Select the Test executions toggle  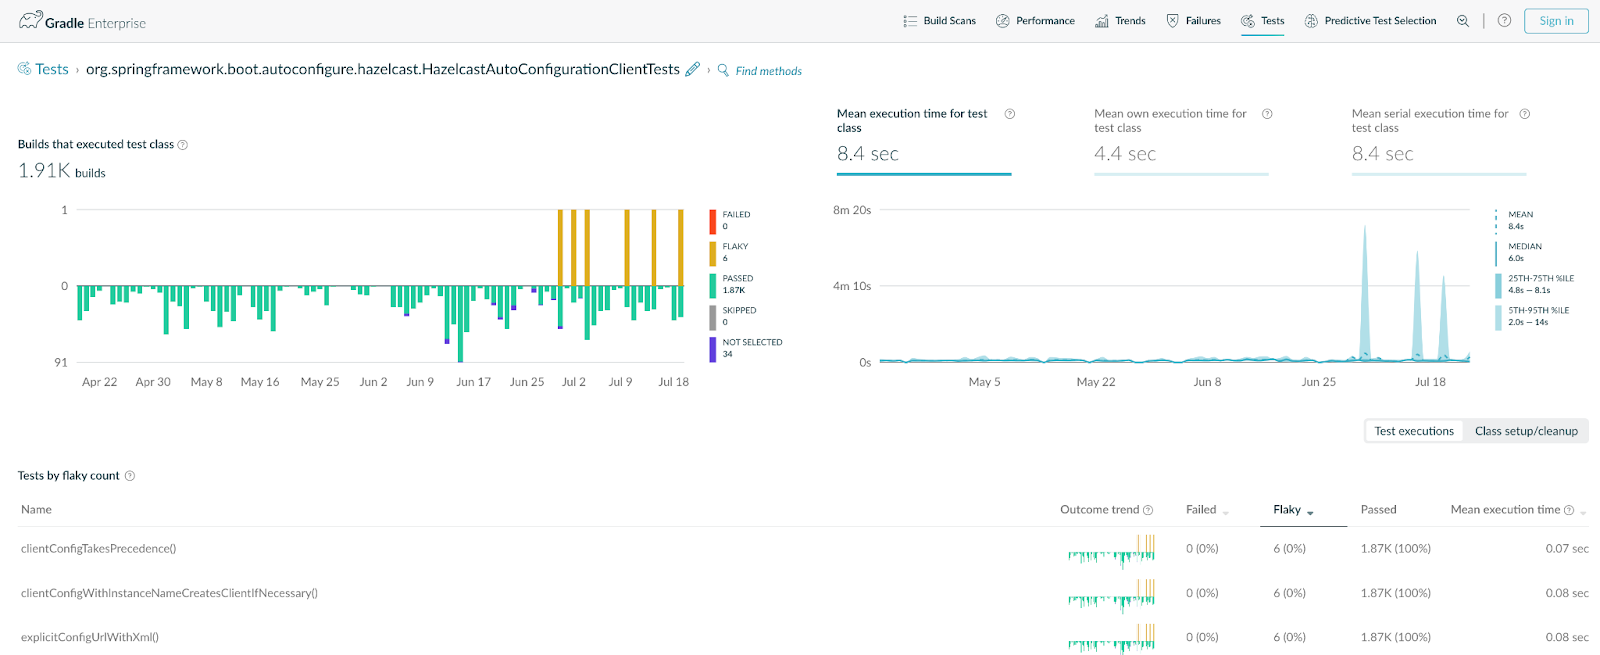pyautogui.click(x=1414, y=431)
